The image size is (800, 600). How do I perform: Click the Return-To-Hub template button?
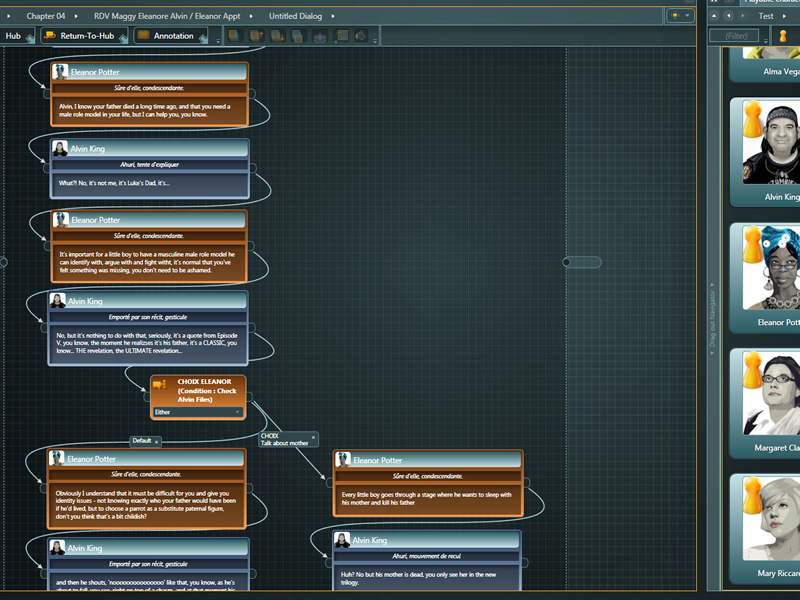[83, 36]
